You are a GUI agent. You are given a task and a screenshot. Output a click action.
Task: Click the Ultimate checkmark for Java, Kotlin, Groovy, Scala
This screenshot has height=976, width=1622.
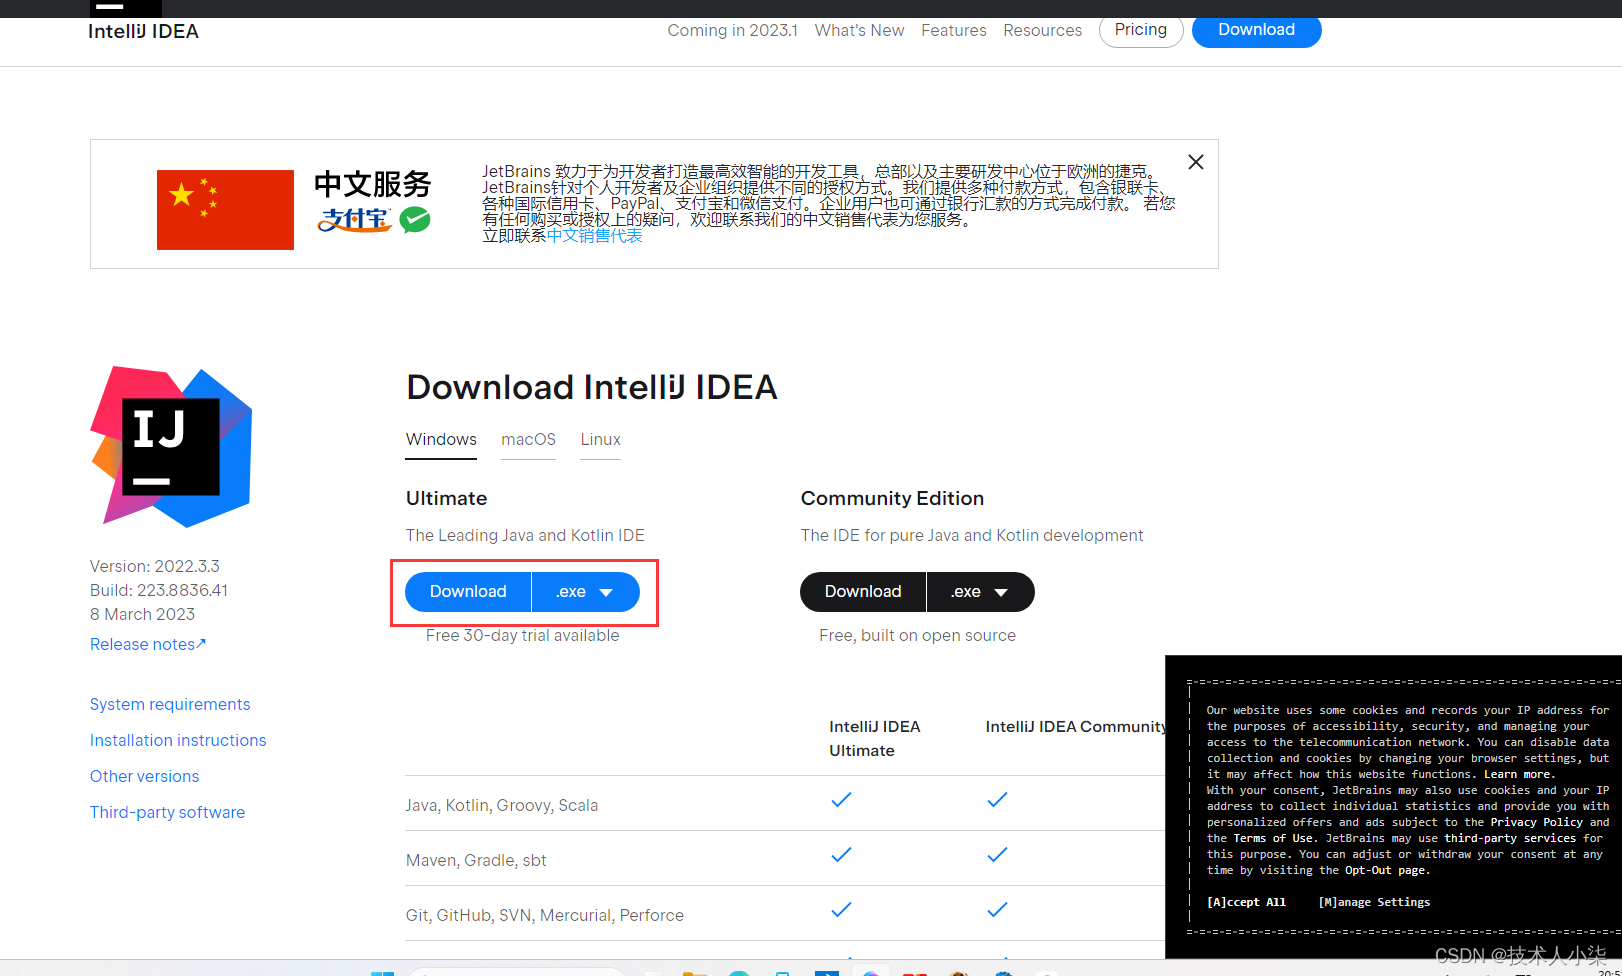pyautogui.click(x=841, y=800)
